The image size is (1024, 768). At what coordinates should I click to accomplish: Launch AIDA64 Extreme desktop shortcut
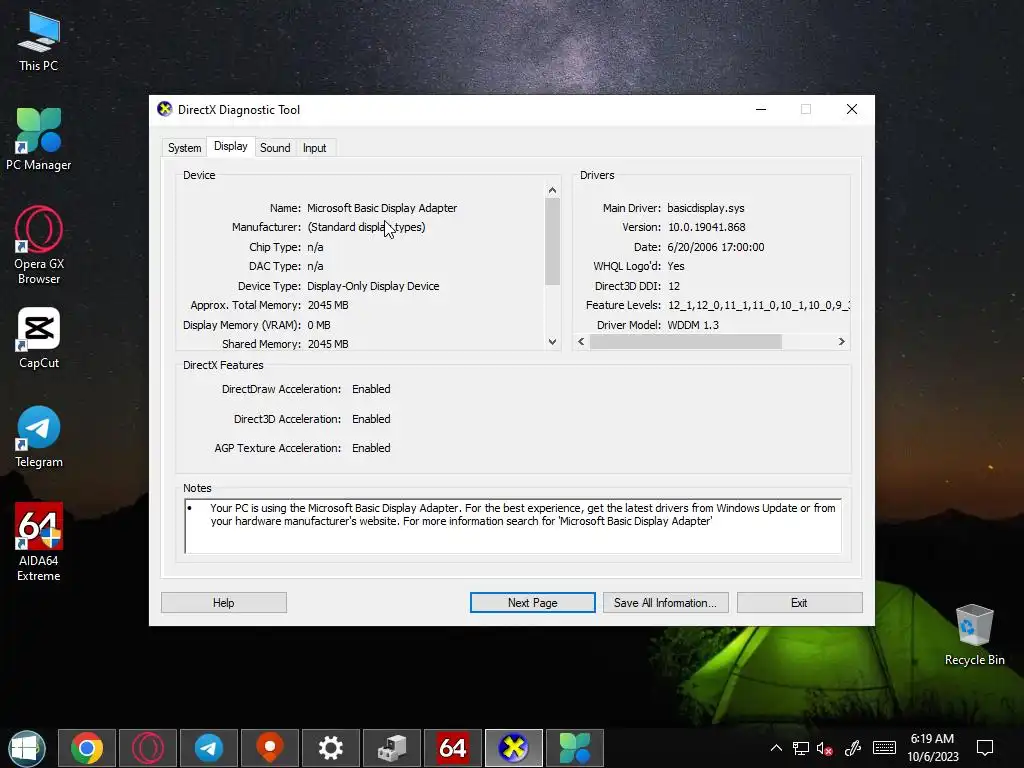click(39, 542)
